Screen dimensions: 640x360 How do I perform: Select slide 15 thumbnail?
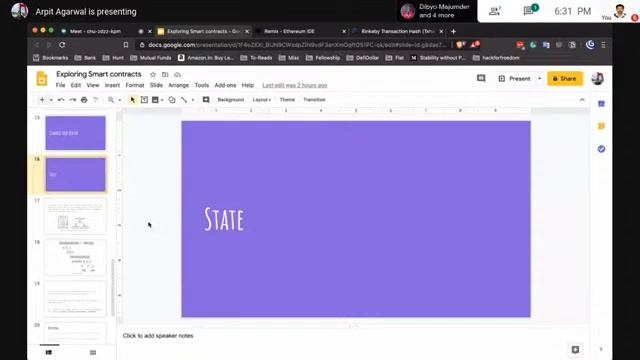pyautogui.click(x=76, y=133)
